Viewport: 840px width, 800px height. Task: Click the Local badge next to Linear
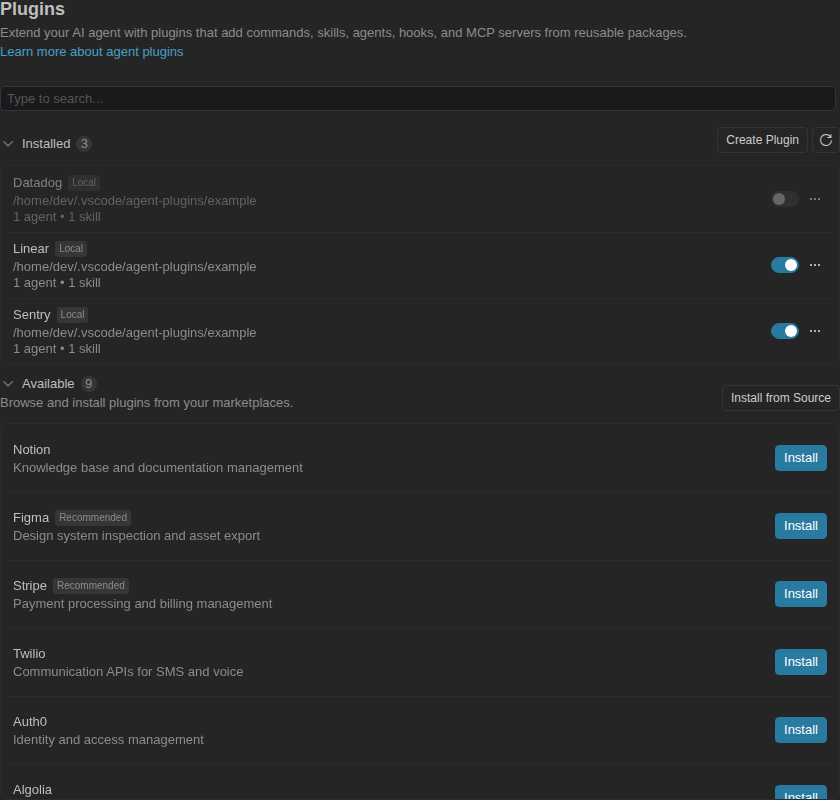pos(71,249)
